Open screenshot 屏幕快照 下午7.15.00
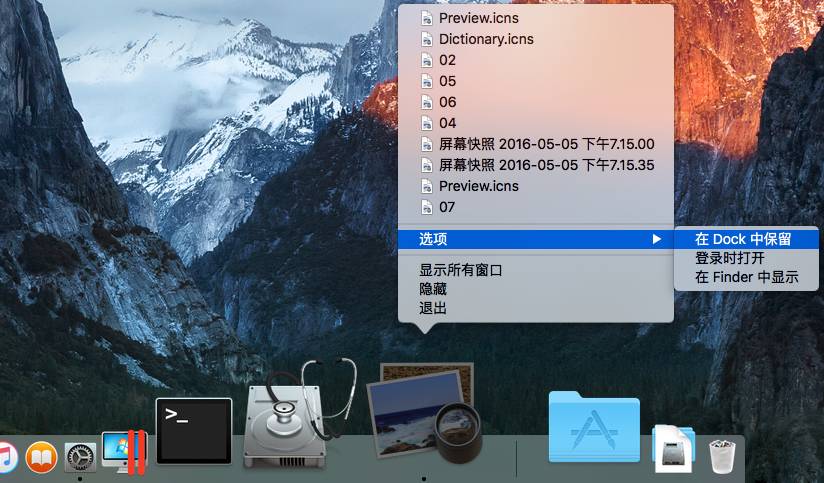The height and width of the screenshot is (483, 824). coord(546,144)
